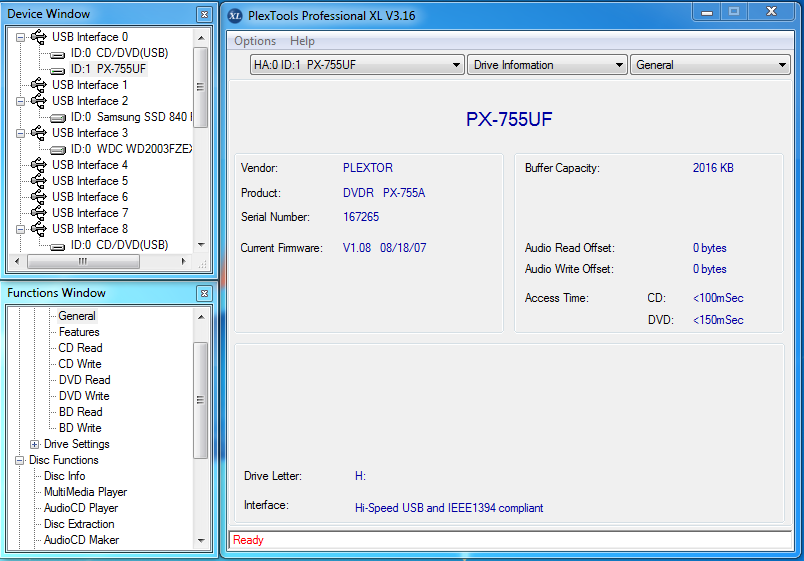Expand the Drive Settings node
804x561 pixels.
pyautogui.click(x=34, y=444)
